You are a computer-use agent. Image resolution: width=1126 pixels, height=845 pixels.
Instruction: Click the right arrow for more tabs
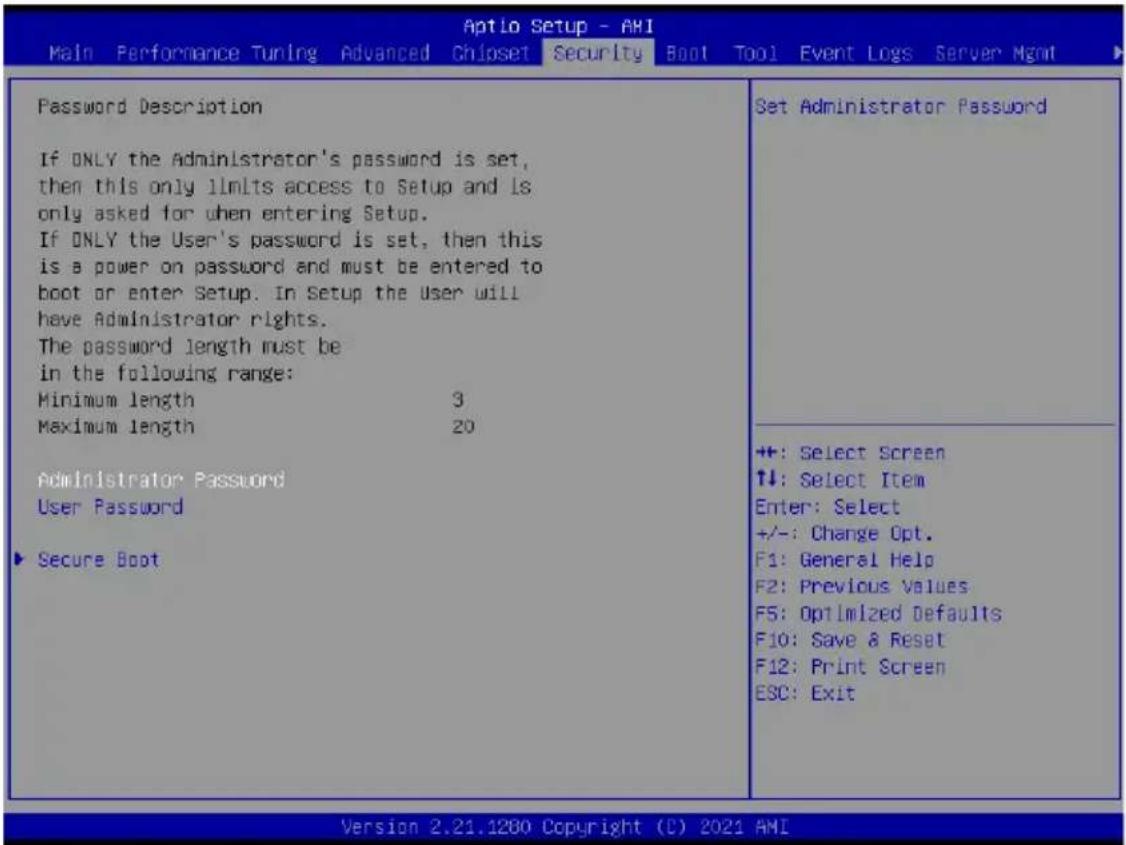coord(1117,52)
